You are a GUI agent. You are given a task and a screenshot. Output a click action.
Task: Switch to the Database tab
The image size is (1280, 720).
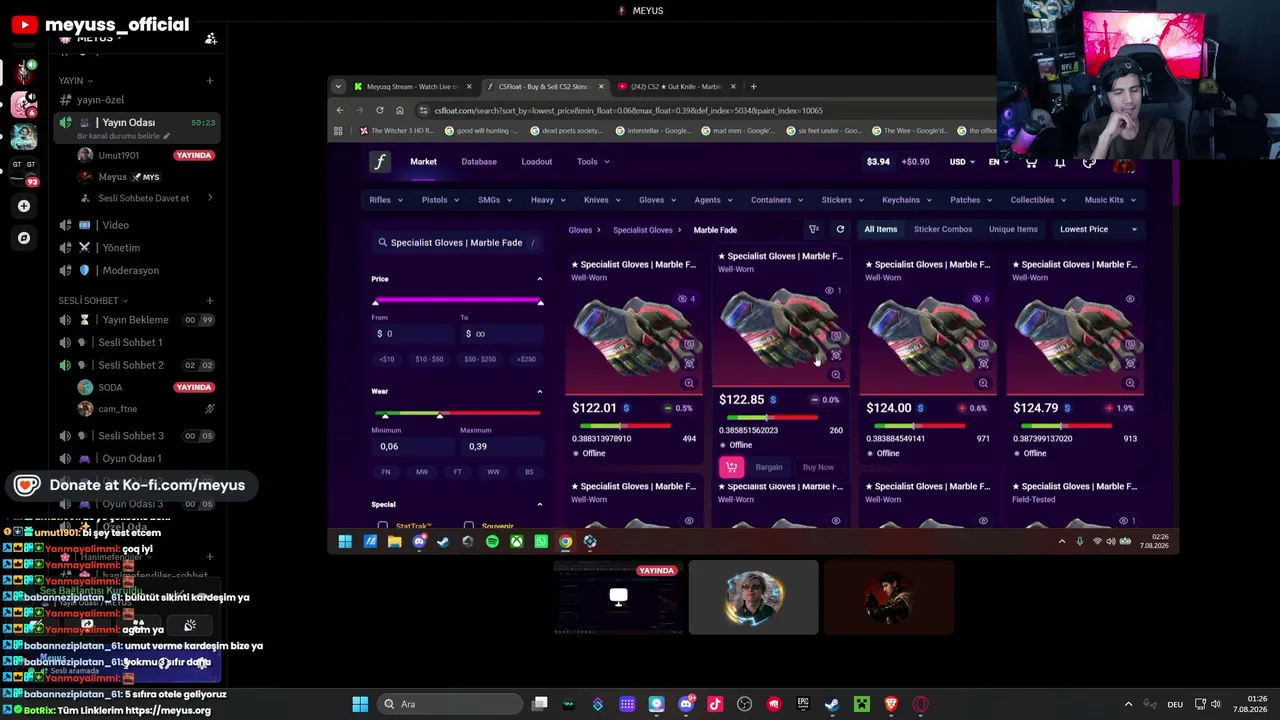(479, 162)
